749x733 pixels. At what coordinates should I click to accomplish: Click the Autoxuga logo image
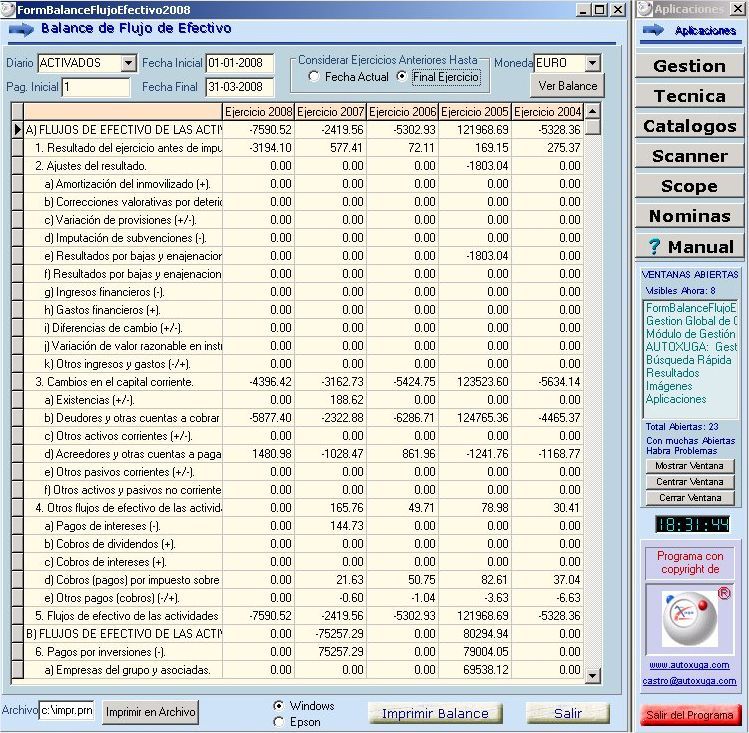(x=690, y=619)
